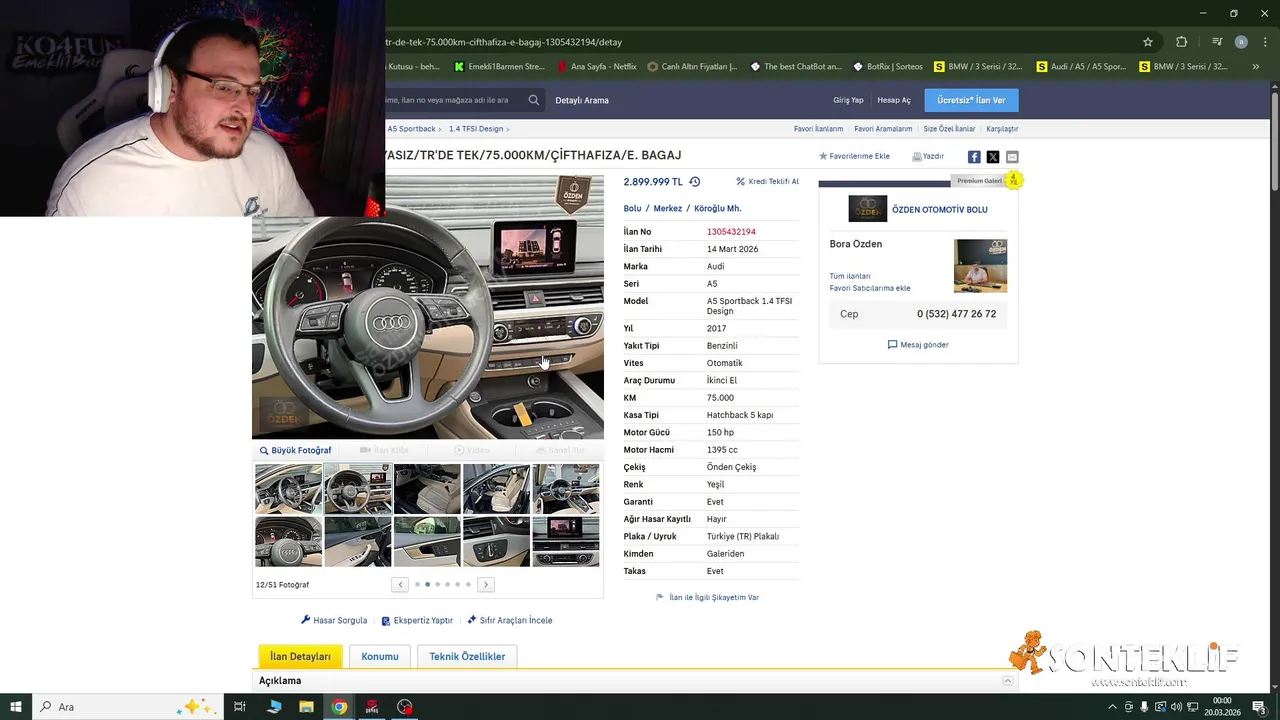Screen dimensions: 1280x720
Task: Add listing with Favorilerime Ekle star
Action: point(854,156)
